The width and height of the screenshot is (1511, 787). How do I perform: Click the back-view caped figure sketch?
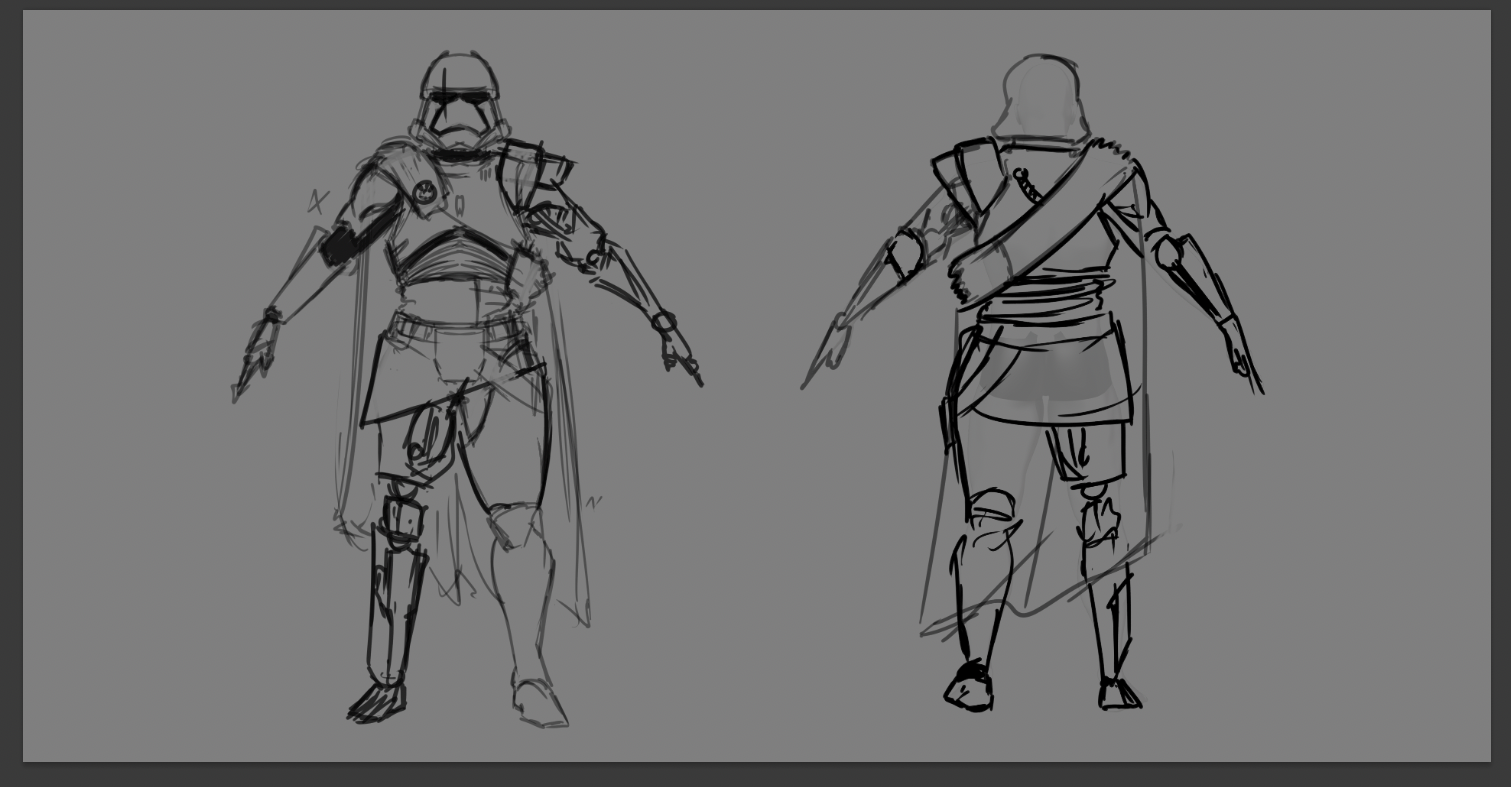point(1032,383)
